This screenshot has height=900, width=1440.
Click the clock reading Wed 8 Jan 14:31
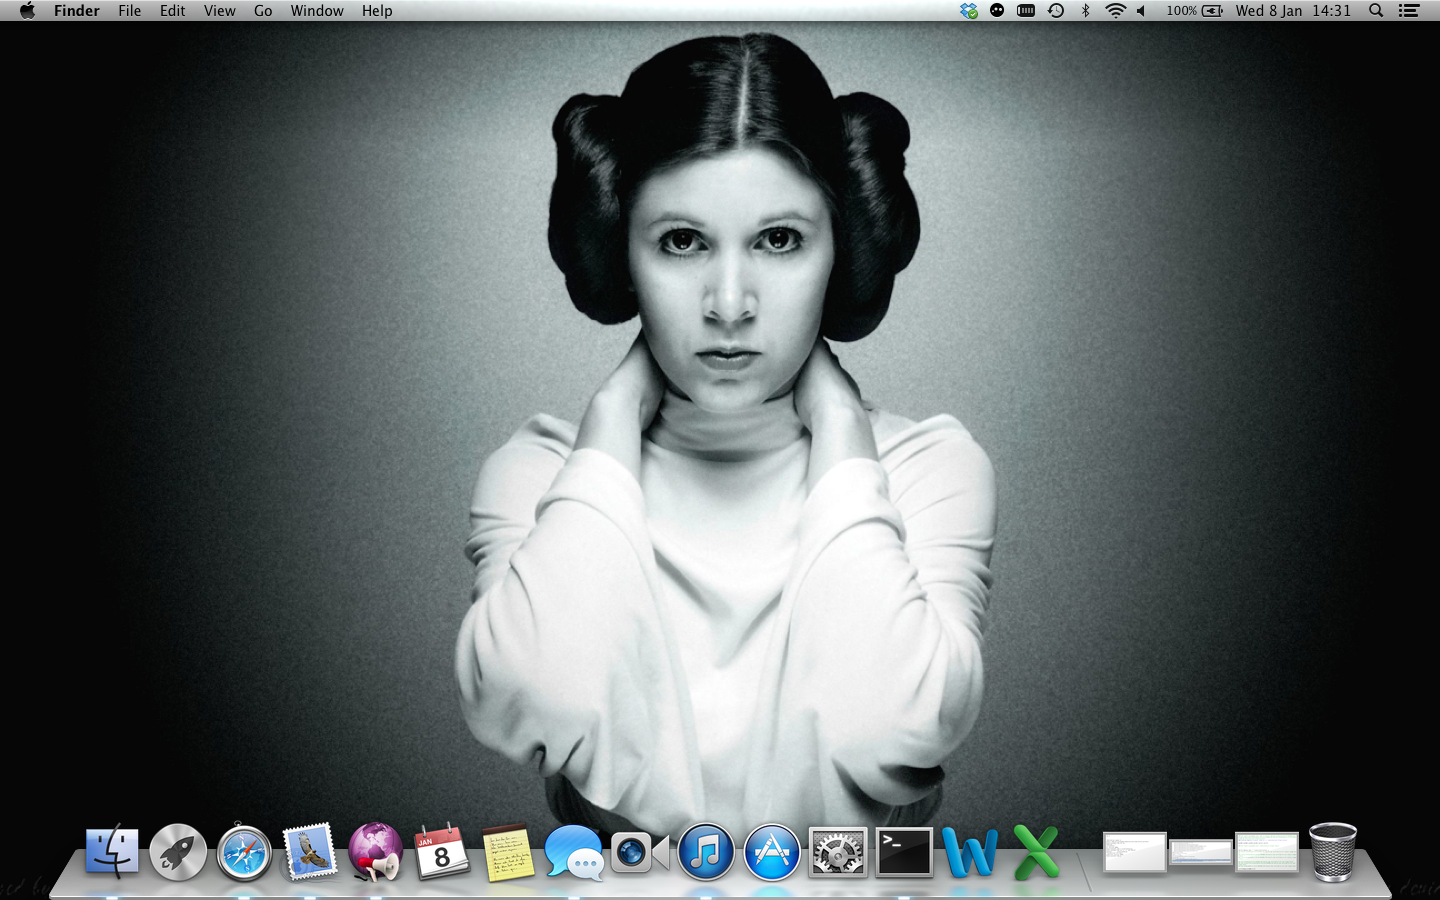(x=1293, y=11)
